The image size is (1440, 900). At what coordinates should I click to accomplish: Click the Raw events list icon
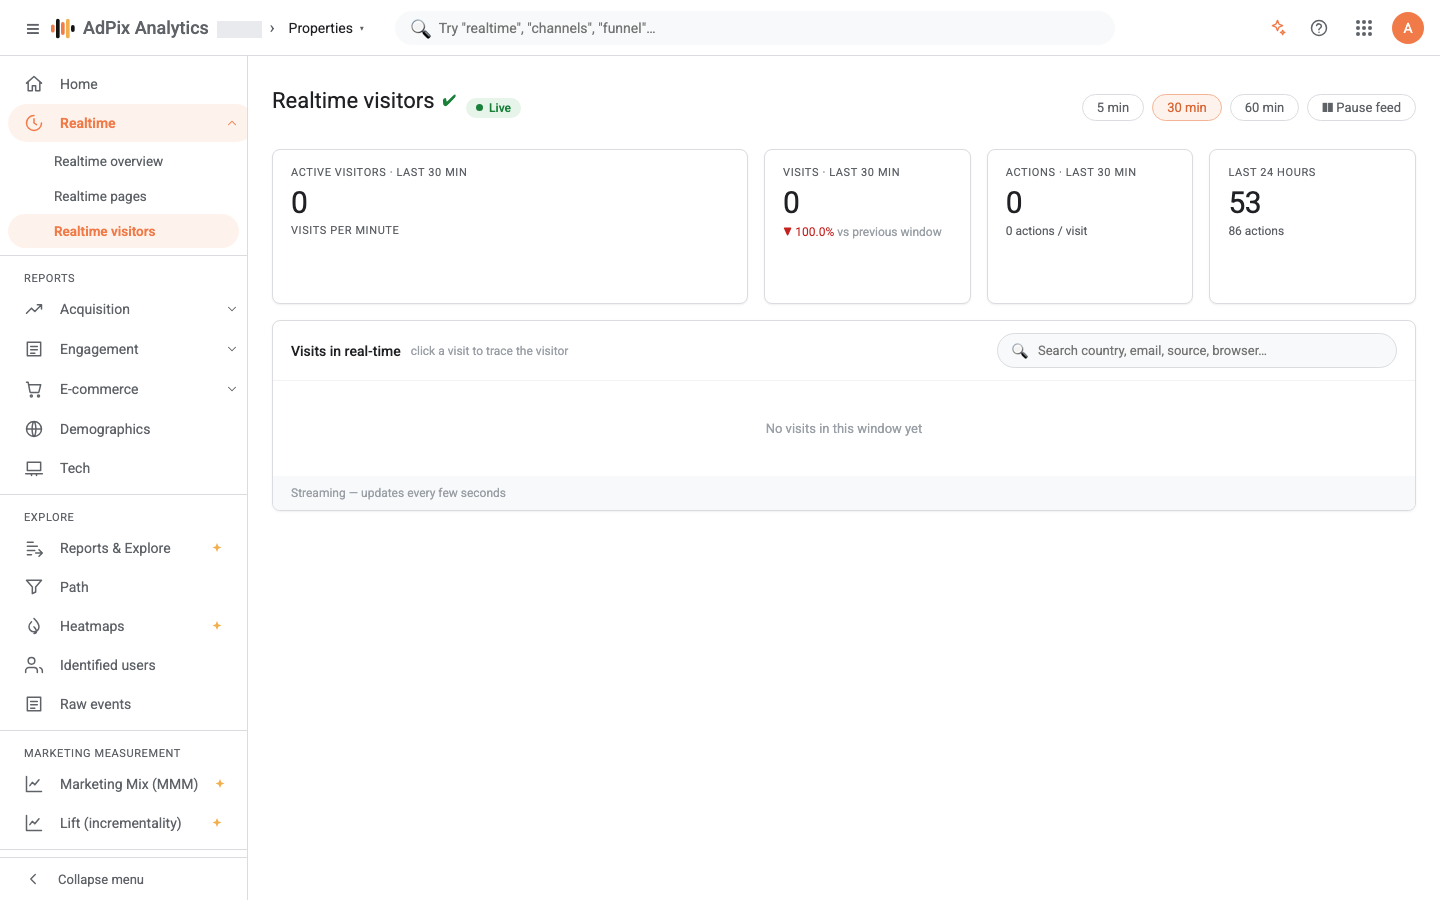34,704
